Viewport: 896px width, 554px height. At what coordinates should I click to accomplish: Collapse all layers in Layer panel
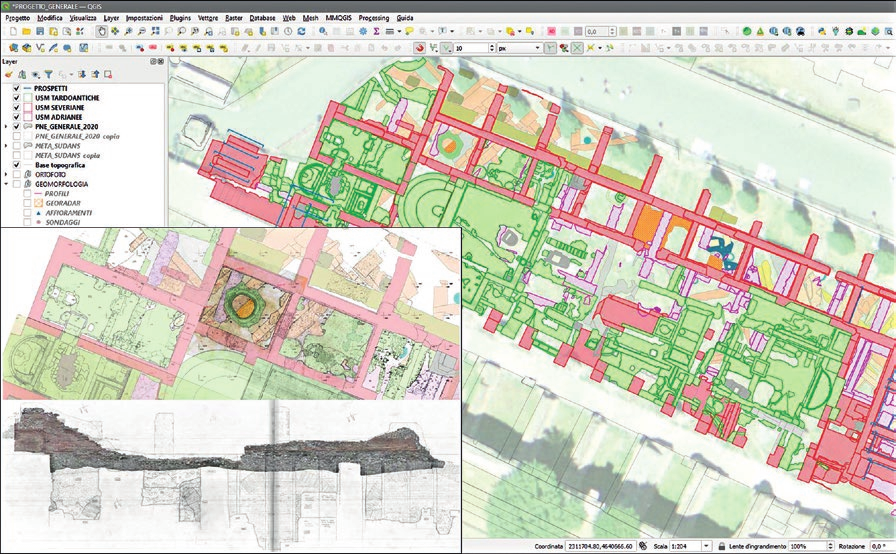(95, 74)
